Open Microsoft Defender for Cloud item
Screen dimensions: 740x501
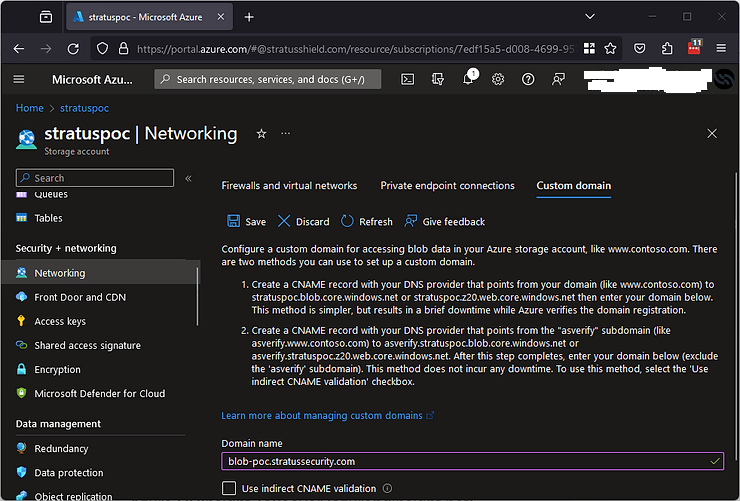tap(101, 393)
